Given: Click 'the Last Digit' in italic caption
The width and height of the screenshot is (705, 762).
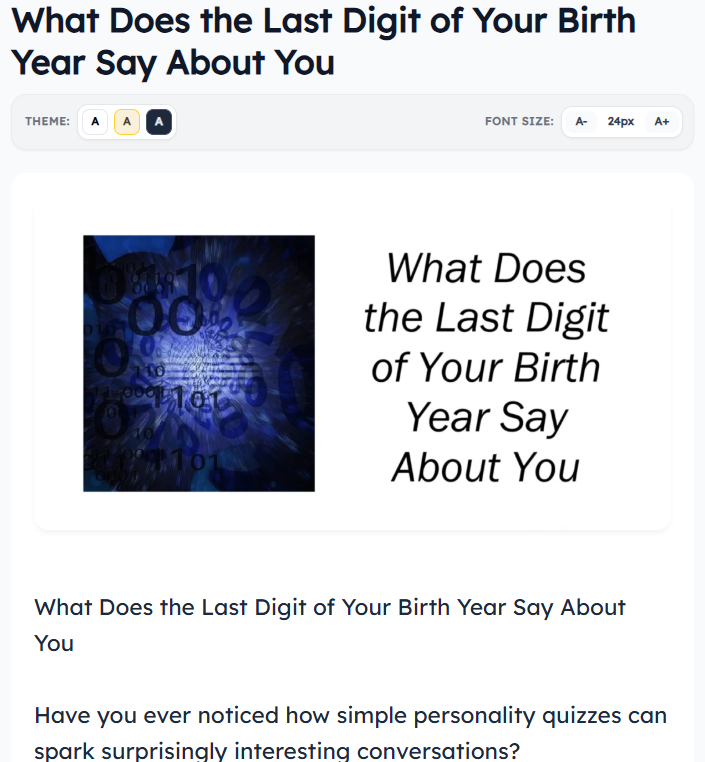Looking at the screenshot, I should click(x=486, y=318).
